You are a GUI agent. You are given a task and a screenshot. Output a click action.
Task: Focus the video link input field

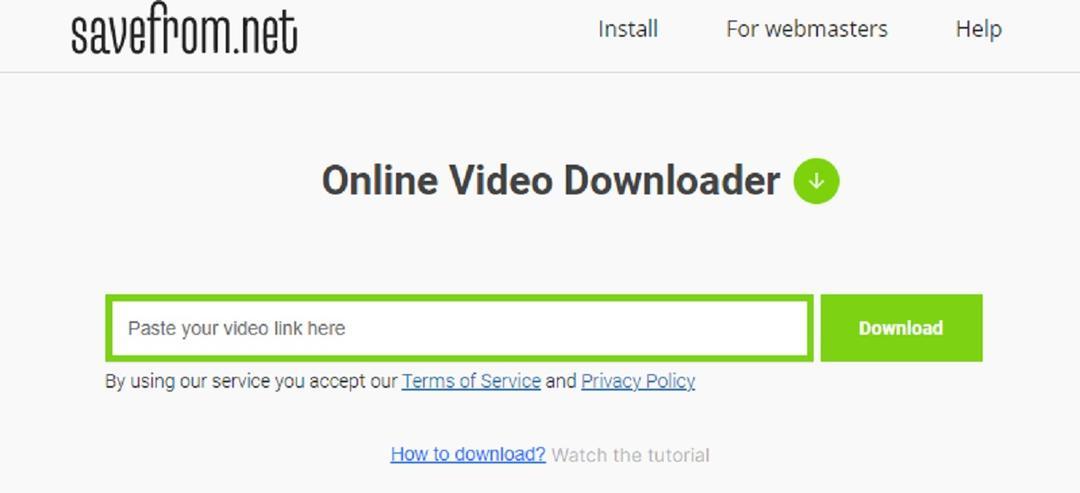459,328
